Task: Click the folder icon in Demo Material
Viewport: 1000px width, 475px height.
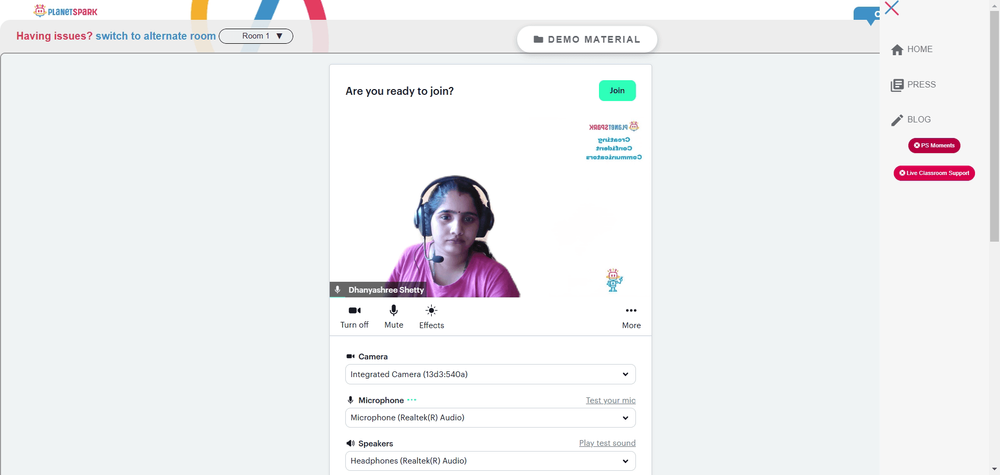Action: [538, 40]
